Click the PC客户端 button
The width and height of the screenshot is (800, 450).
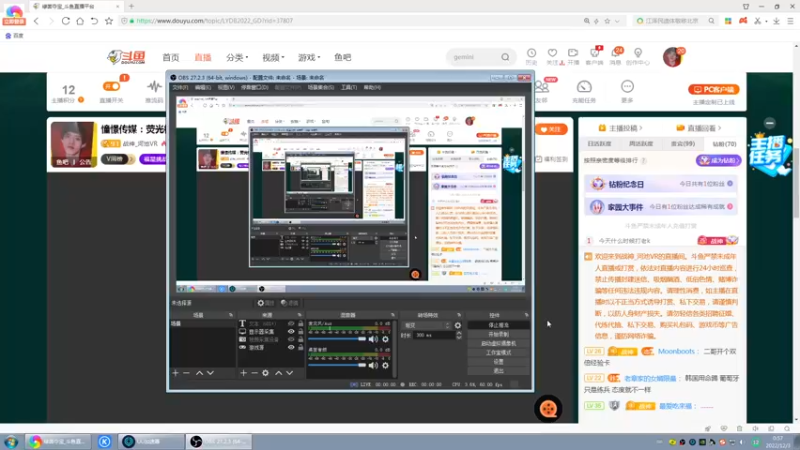(713, 89)
